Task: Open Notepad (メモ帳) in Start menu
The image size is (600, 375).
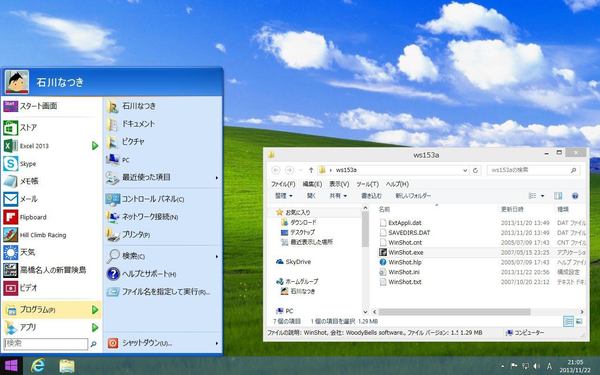Action: [x=51, y=181]
